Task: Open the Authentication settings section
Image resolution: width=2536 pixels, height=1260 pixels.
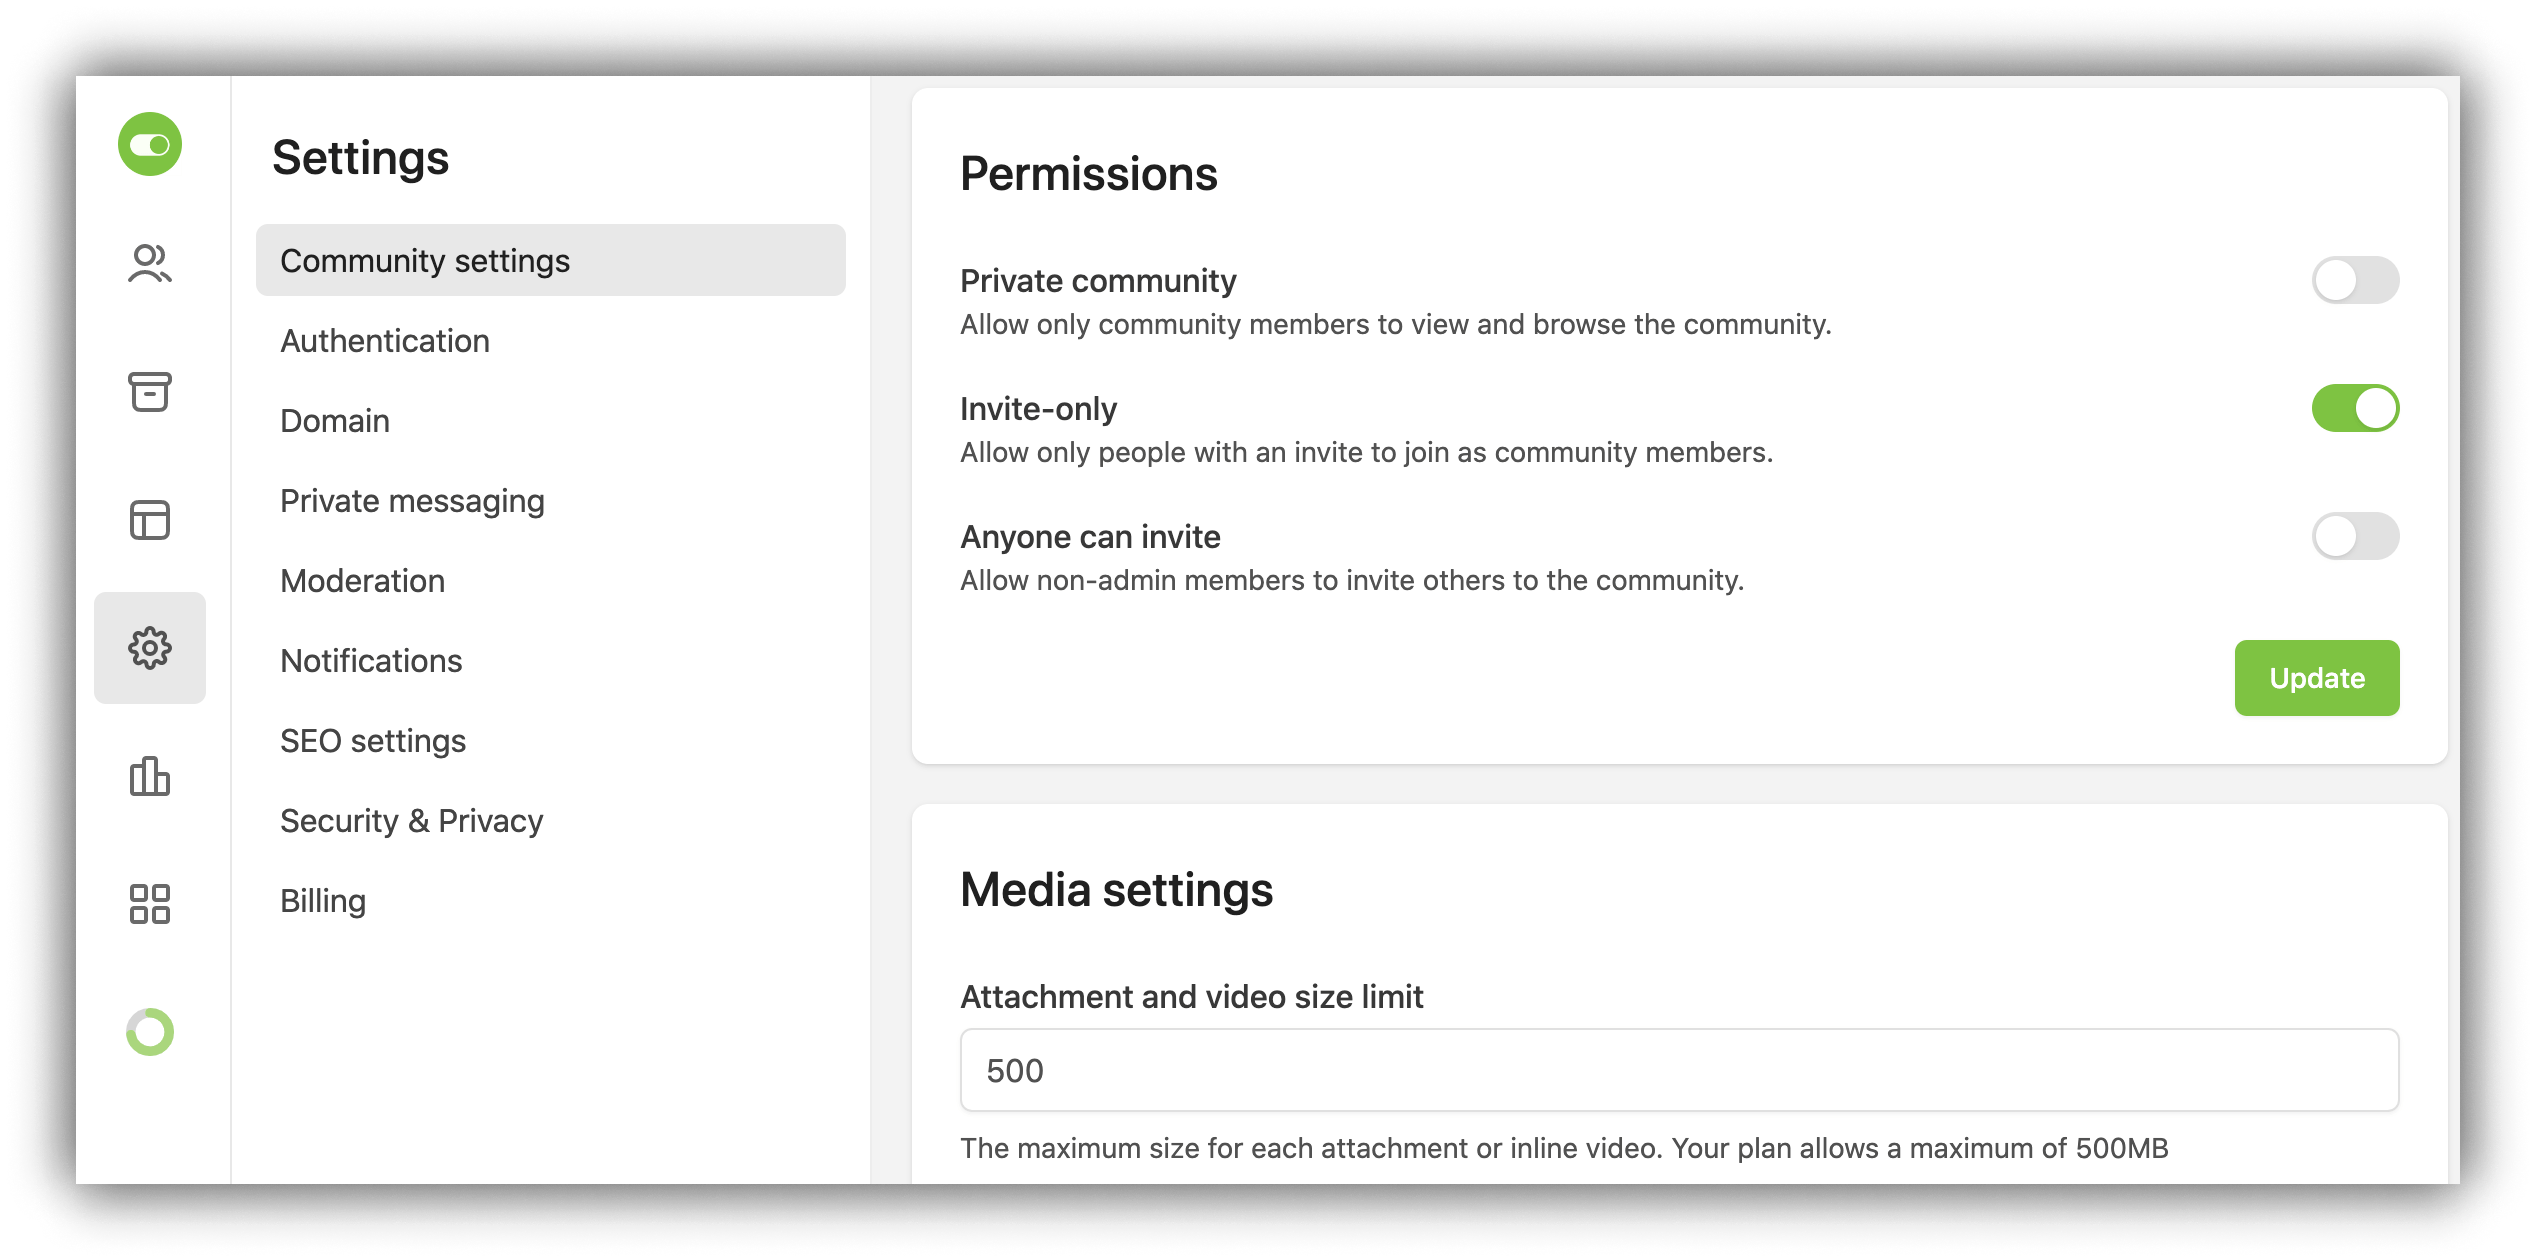Action: [x=385, y=341]
